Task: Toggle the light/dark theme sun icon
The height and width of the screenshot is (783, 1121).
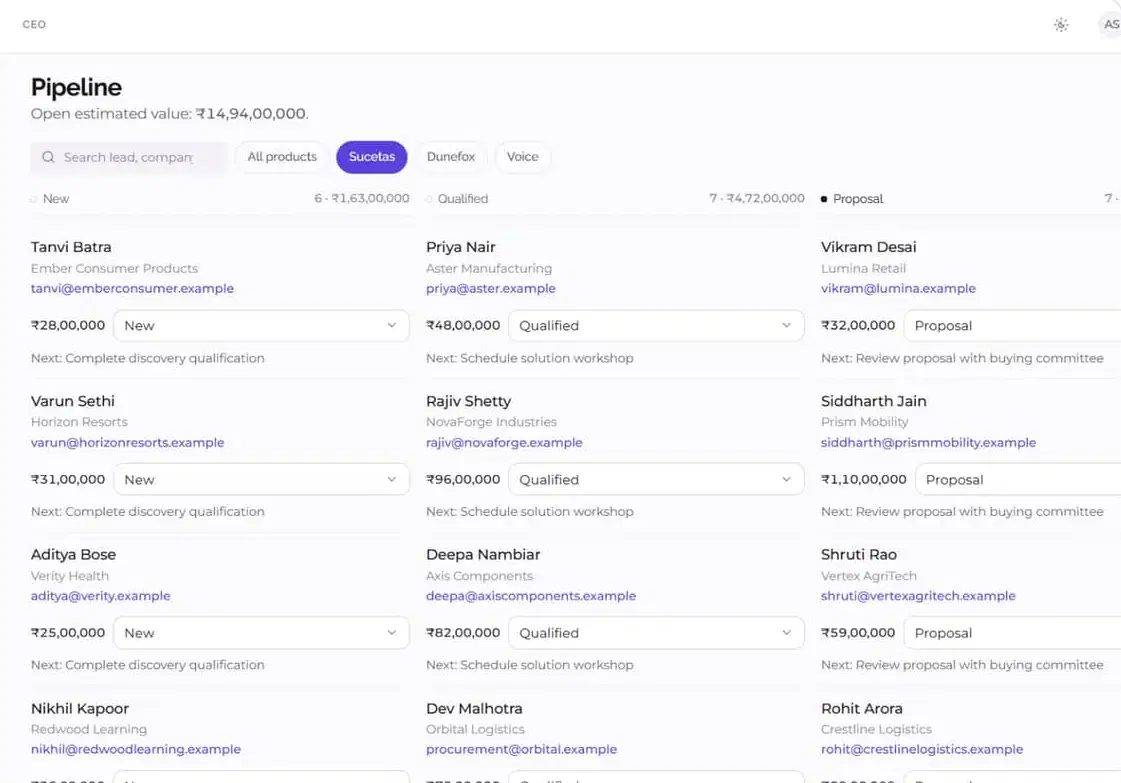Action: click(x=1061, y=25)
